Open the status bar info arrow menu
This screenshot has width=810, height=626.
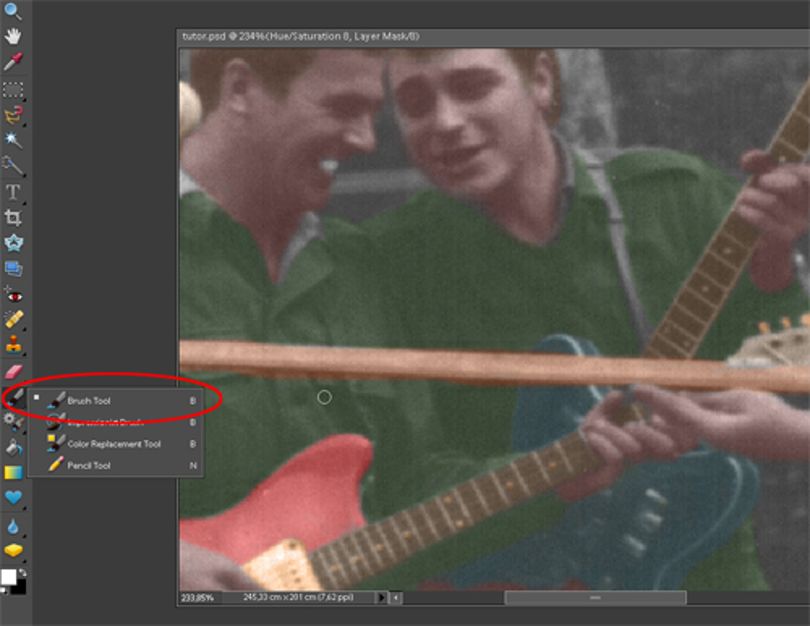(x=381, y=598)
